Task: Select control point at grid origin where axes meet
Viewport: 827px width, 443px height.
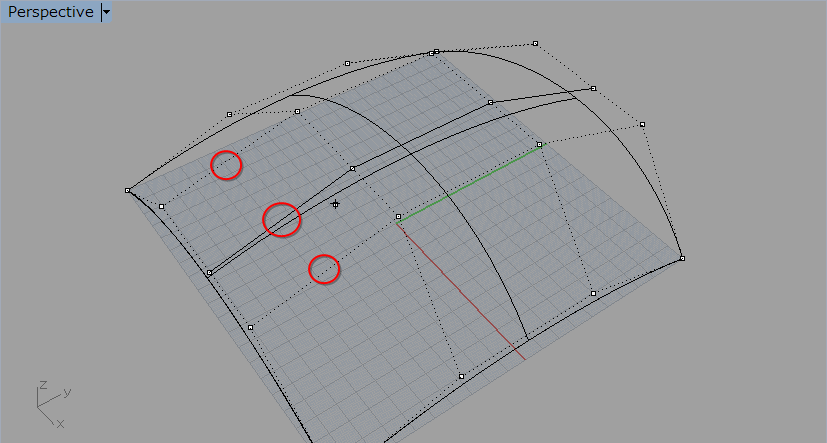Action: tap(398, 217)
